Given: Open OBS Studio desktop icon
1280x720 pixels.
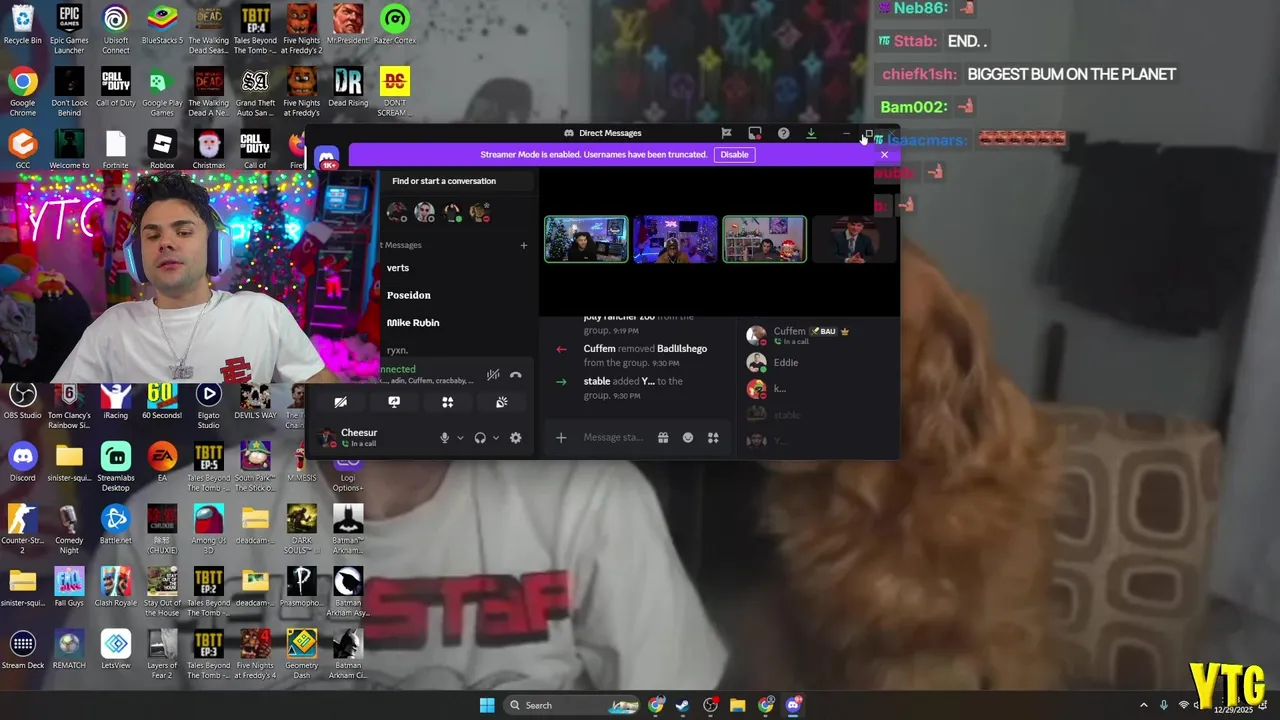Looking at the screenshot, I should (22, 402).
